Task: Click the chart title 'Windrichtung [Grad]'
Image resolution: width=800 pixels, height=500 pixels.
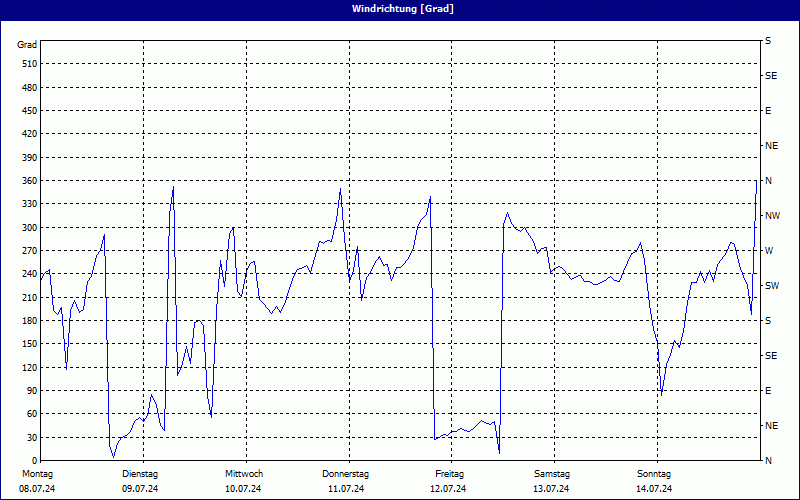Action: [403, 9]
